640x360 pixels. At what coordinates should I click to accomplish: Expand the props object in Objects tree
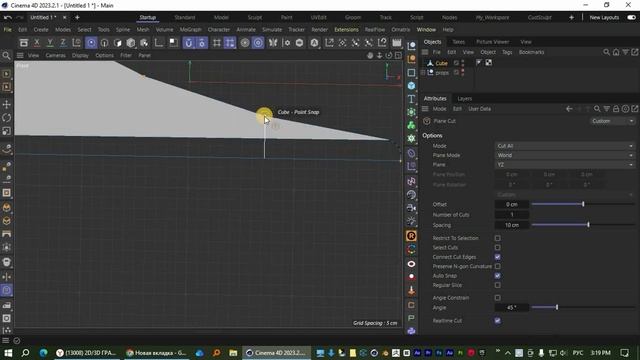tap(423, 73)
